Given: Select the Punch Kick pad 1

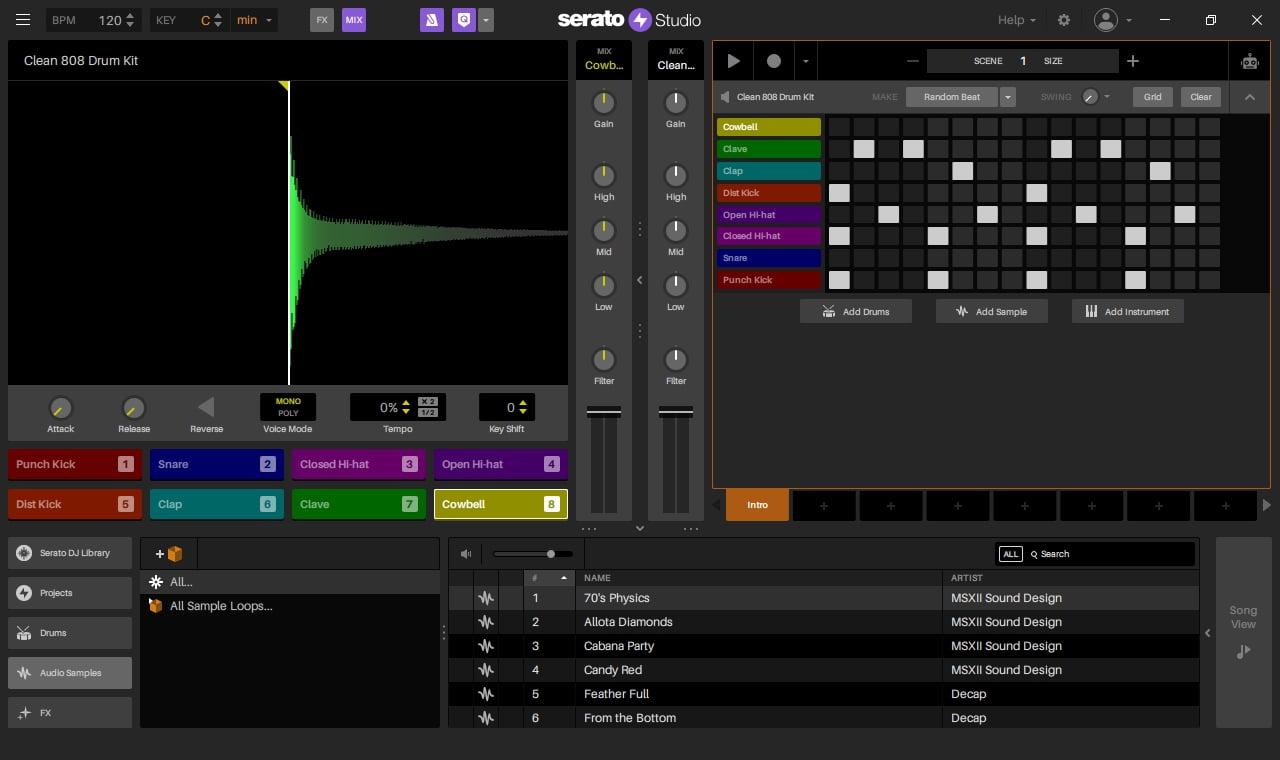Looking at the screenshot, I should 75,464.
